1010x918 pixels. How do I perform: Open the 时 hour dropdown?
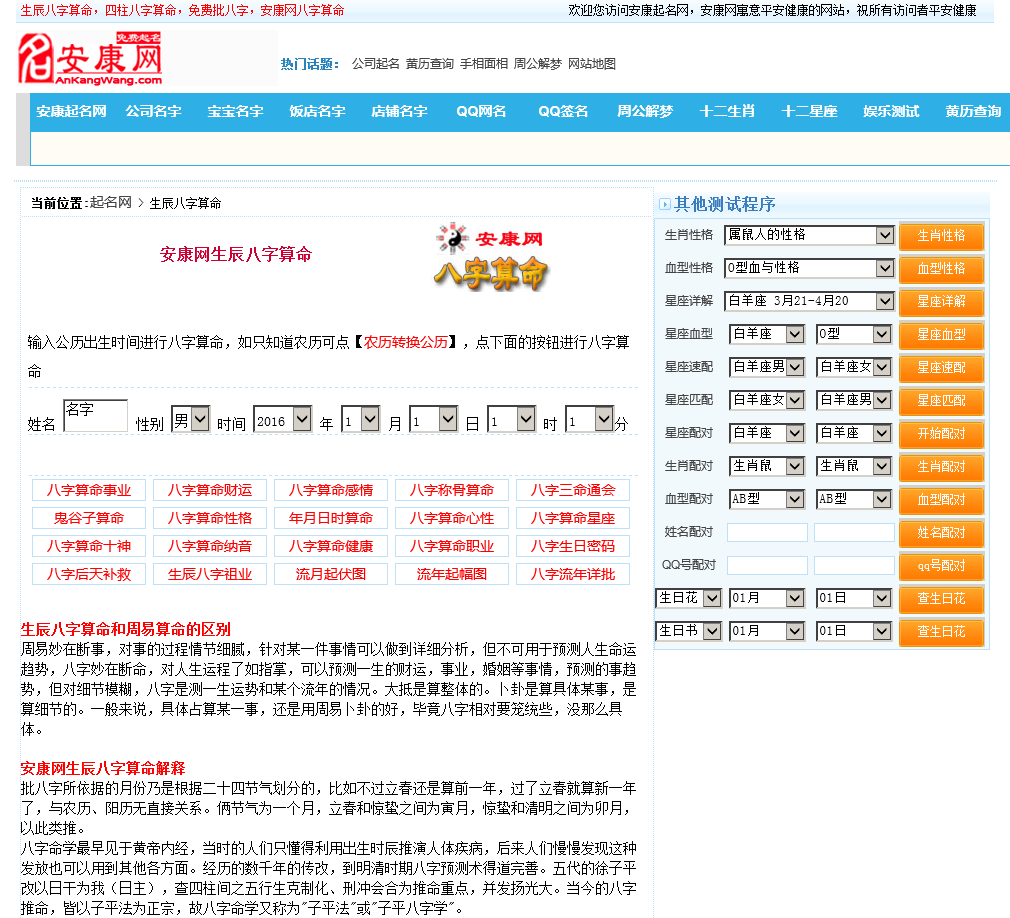point(511,420)
